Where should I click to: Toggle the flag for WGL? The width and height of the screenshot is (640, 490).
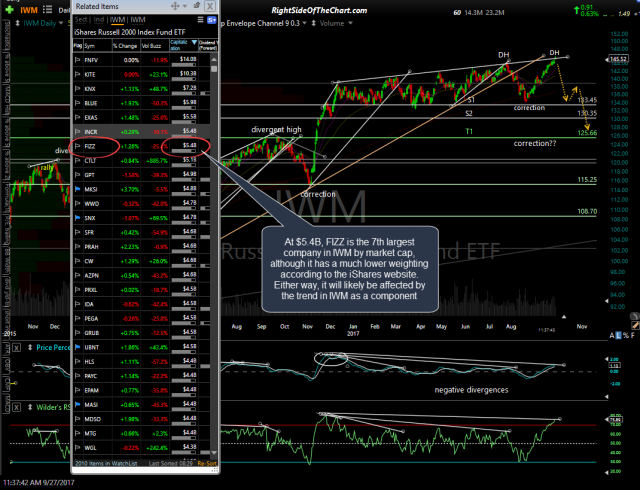78,448
